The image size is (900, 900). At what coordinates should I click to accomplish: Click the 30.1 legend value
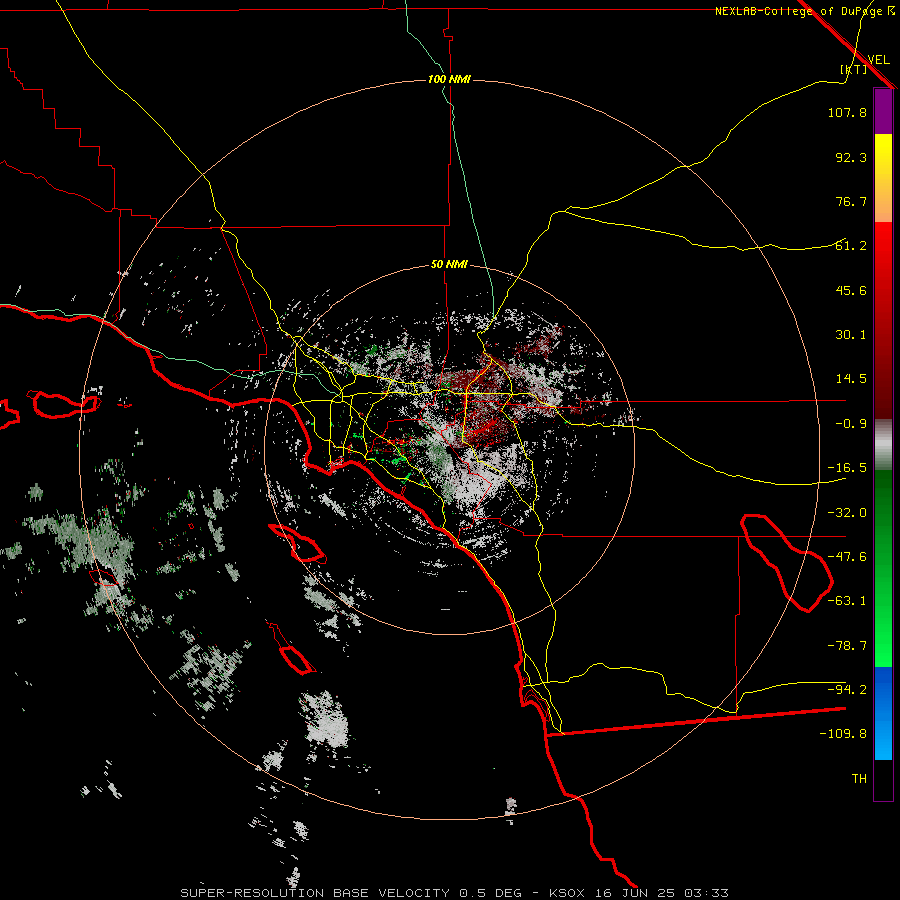tap(851, 335)
